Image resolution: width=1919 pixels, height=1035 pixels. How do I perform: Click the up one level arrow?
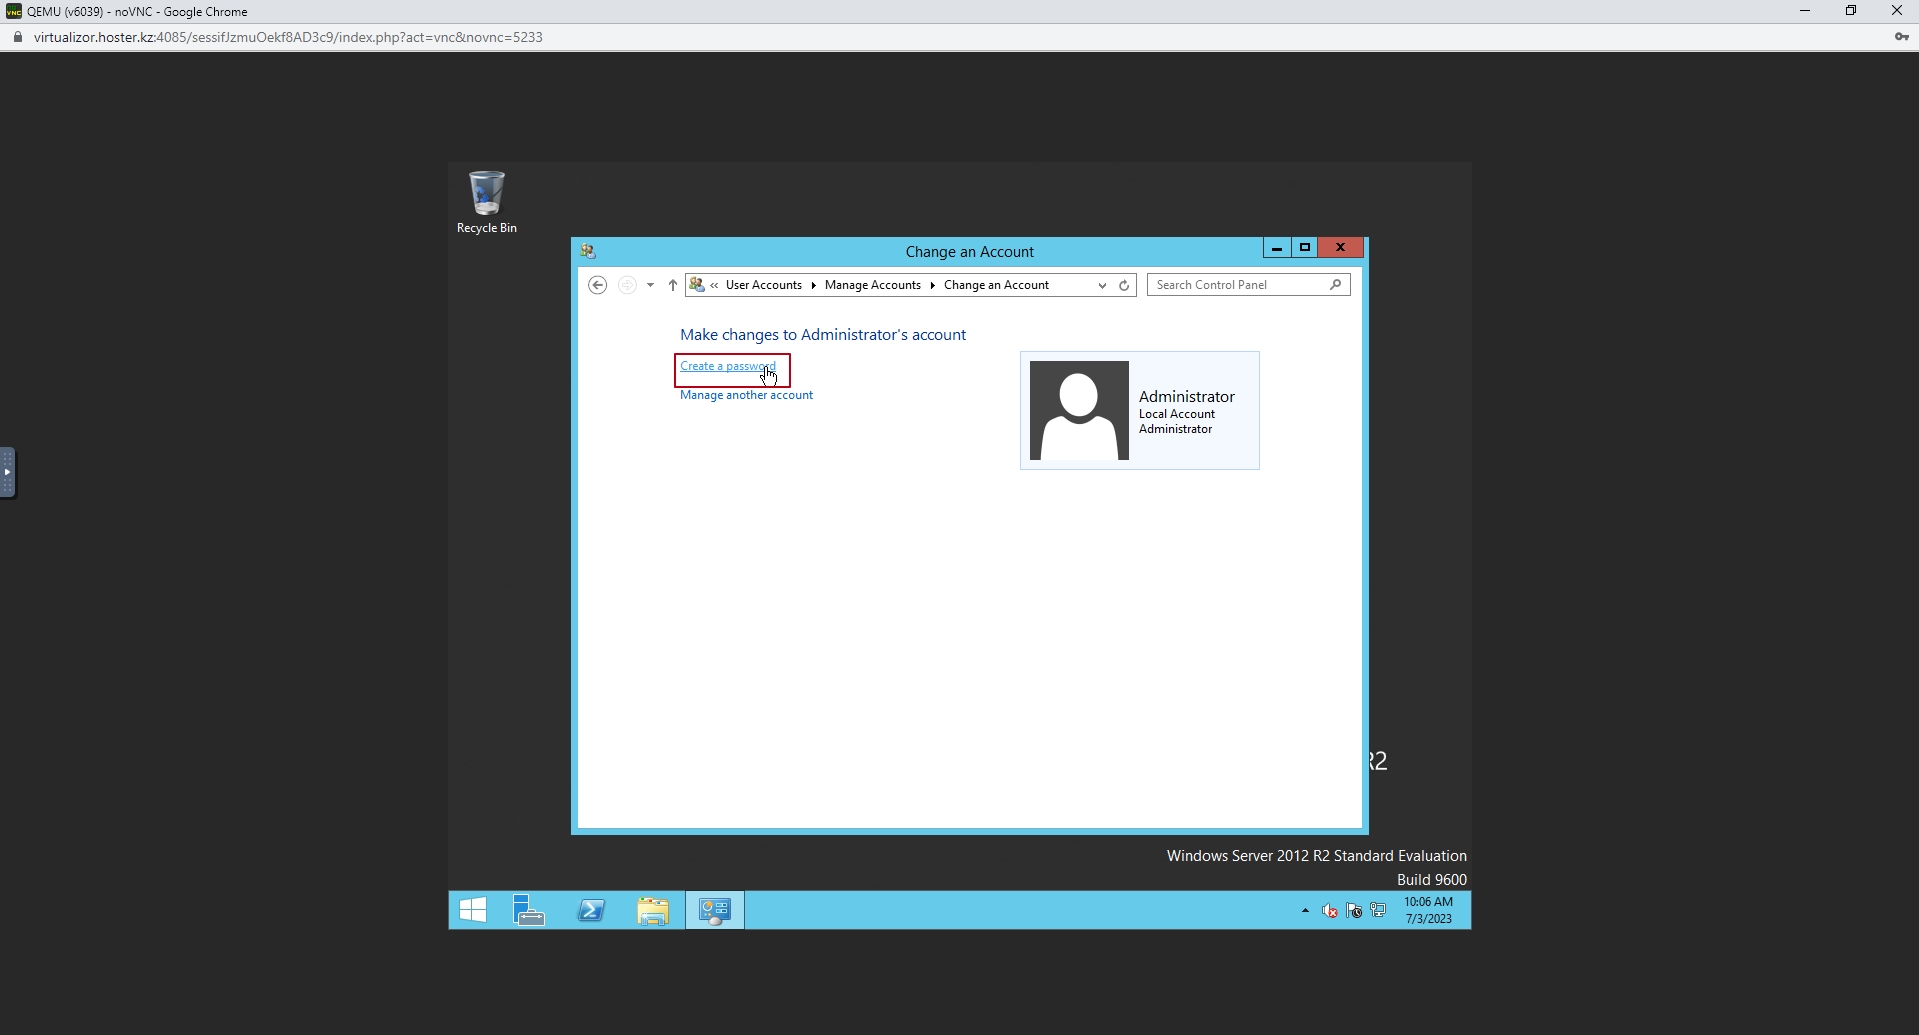(673, 285)
